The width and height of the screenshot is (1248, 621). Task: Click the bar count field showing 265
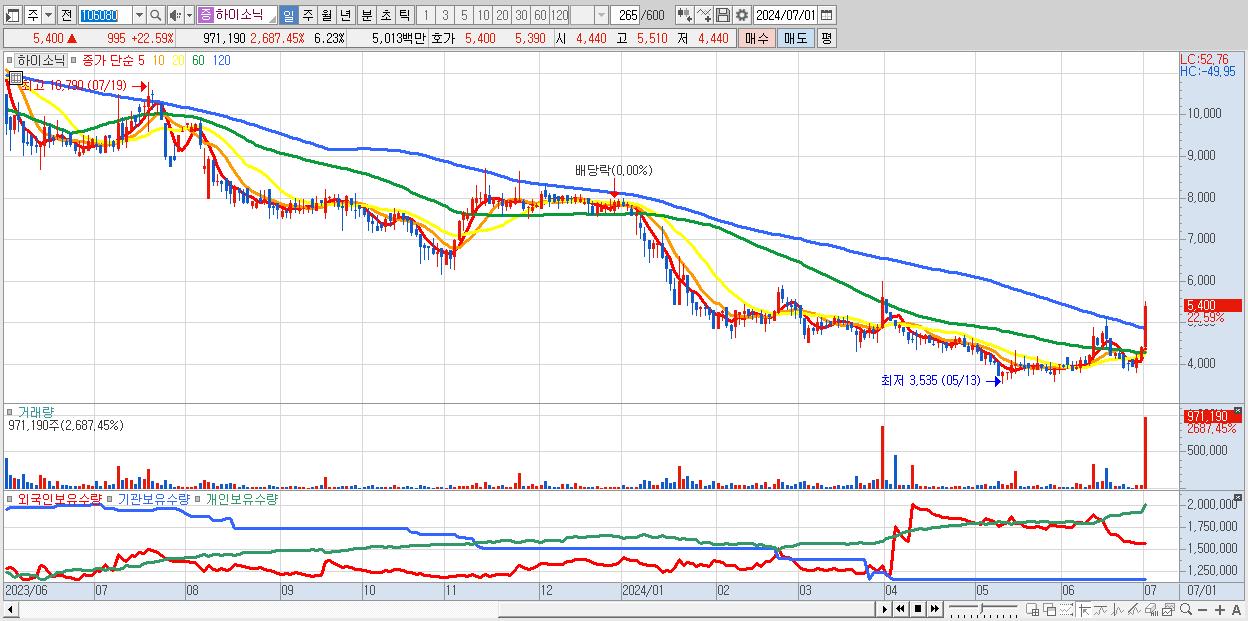pyautogui.click(x=625, y=15)
